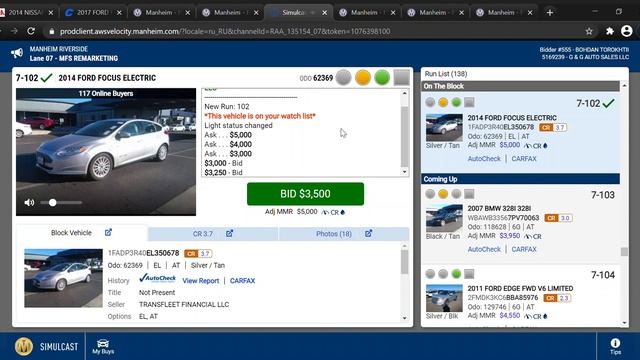640x360 pixels.
Task: Open AutoCheck for Ford Focus Electric in run list
Action: tap(484, 159)
